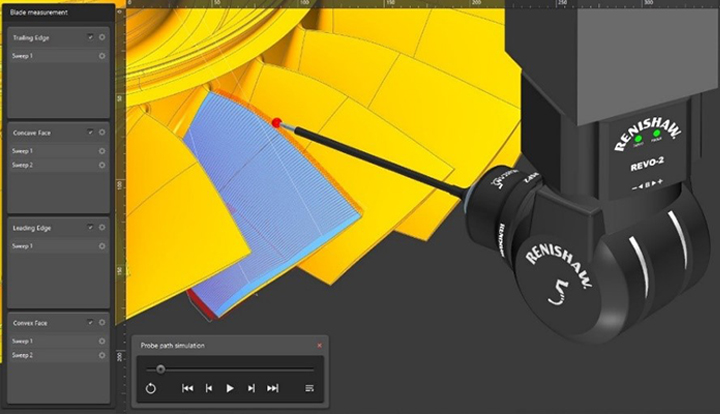This screenshot has height=414, width=720.
Task: Select Sweep 1 under Concave Face
Action: pos(58,151)
